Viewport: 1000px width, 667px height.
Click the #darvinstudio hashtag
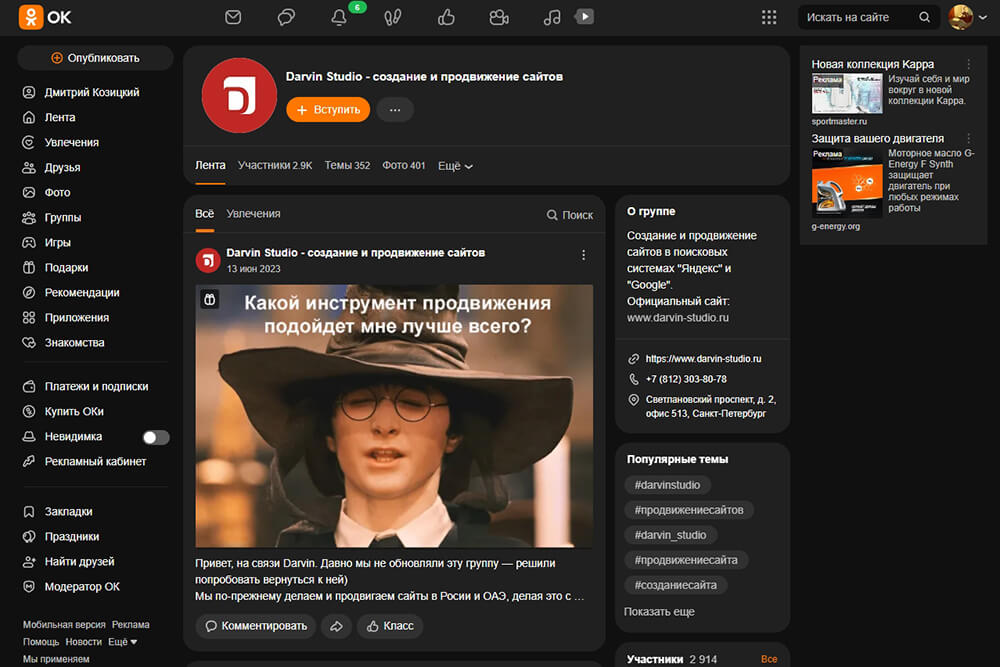click(x=667, y=485)
